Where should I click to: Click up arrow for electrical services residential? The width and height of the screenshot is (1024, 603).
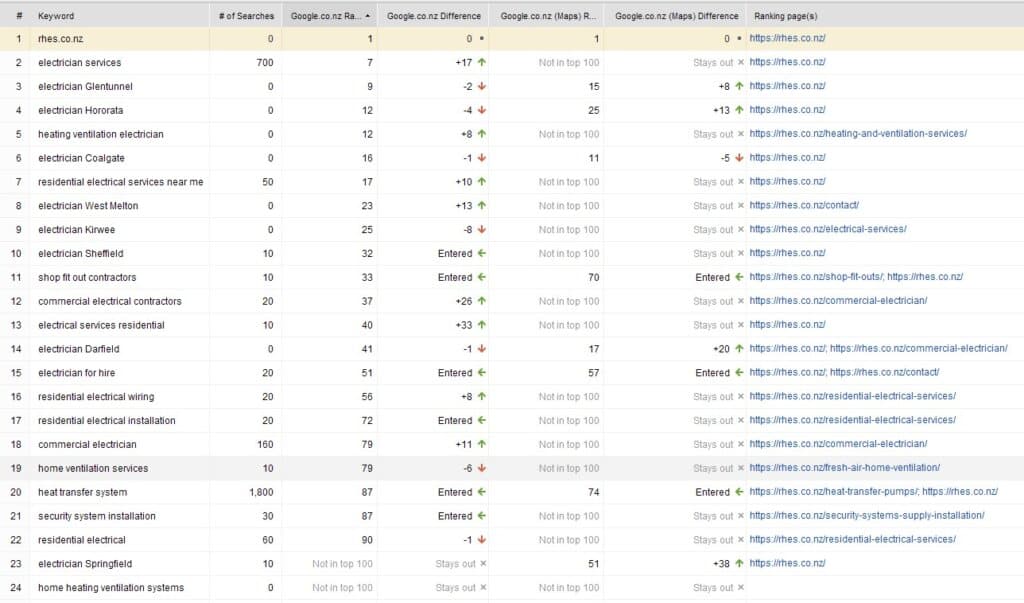(482, 325)
